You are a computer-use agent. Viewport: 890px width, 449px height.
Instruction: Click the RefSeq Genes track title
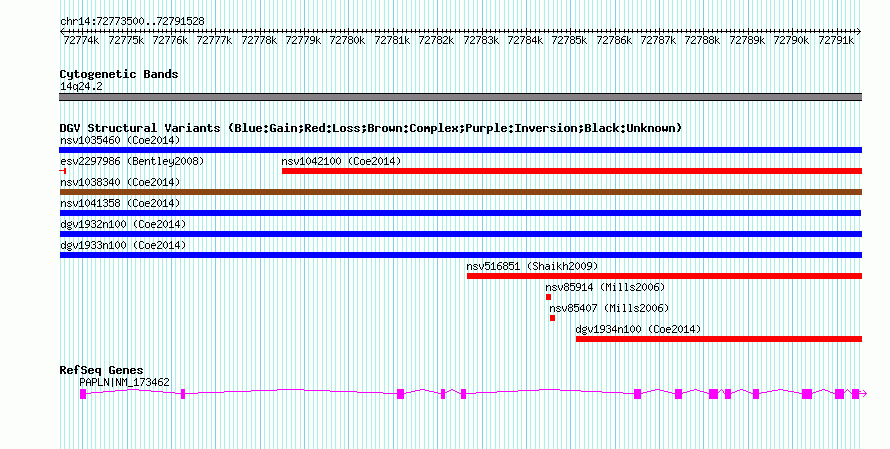101,370
